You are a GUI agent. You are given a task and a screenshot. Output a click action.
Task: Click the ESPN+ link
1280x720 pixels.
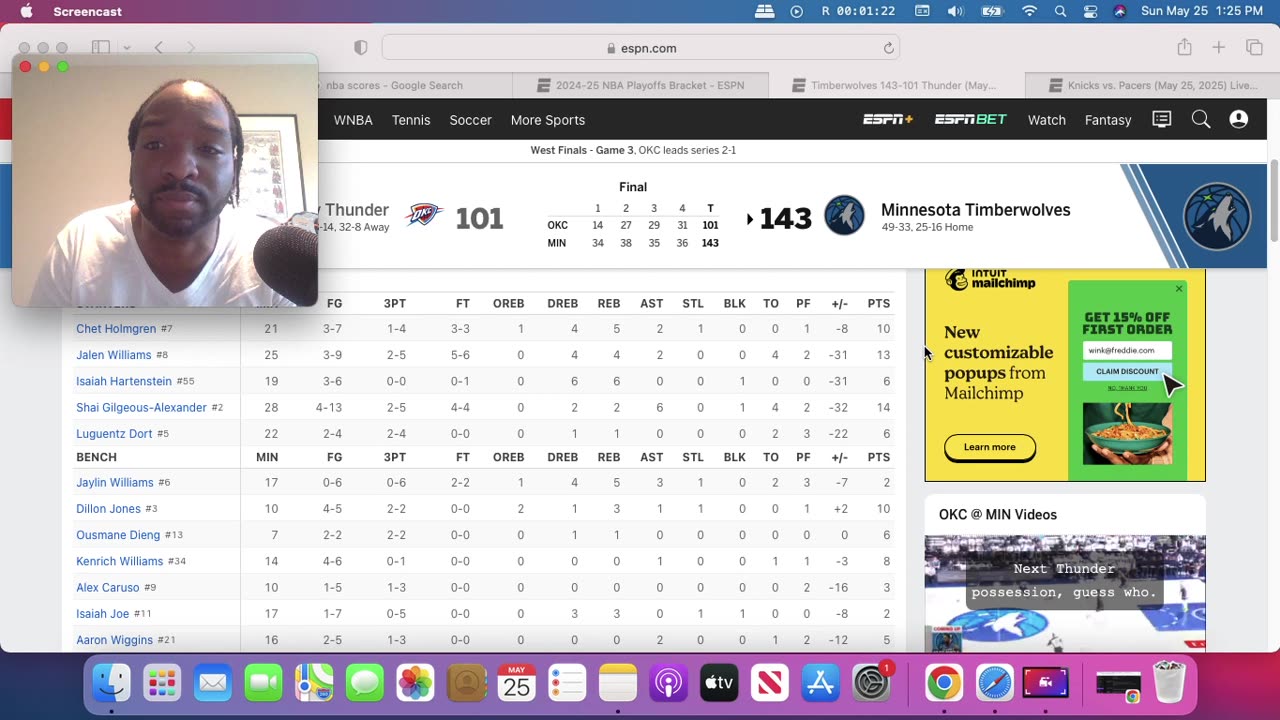click(888, 119)
